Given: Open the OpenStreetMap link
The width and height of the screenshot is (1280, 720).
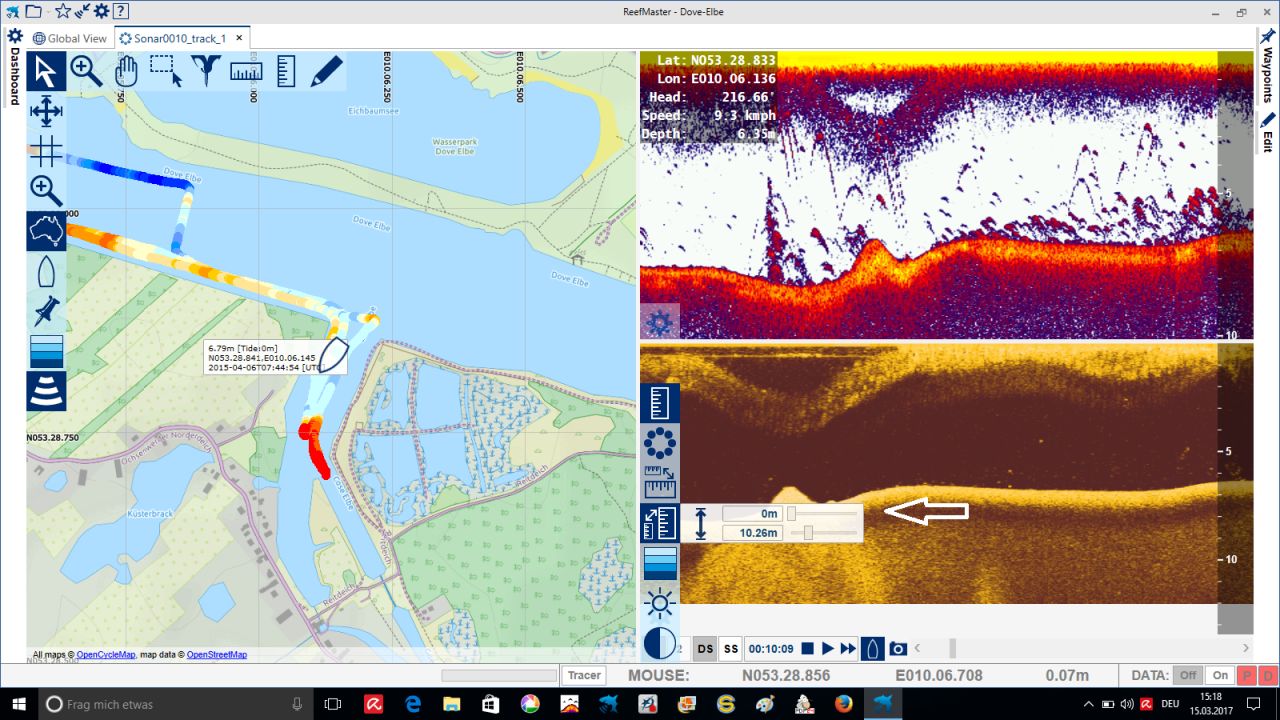Looking at the screenshot, I should pos(216,655).
